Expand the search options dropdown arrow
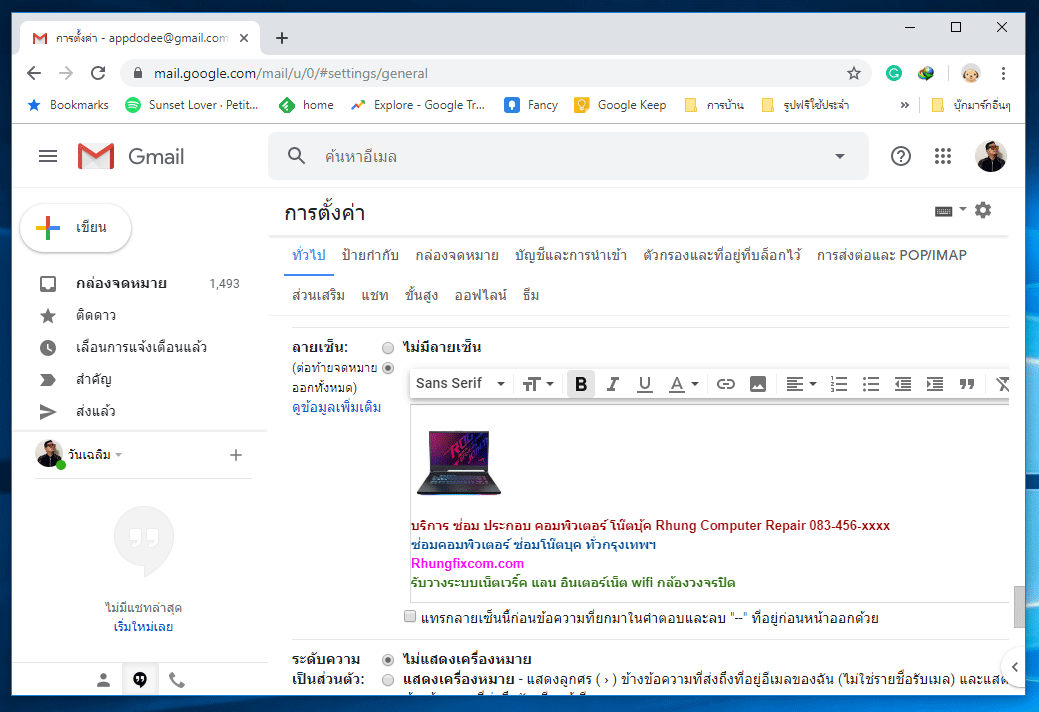The height and width of the screenshot is (712, 1039). click(x=840, y=156)
